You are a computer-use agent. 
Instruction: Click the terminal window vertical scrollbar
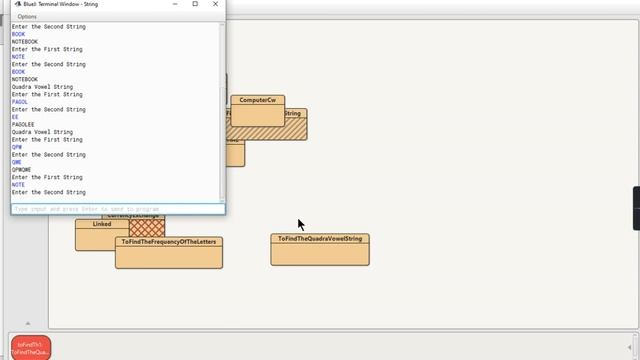(x=222, y=112)
